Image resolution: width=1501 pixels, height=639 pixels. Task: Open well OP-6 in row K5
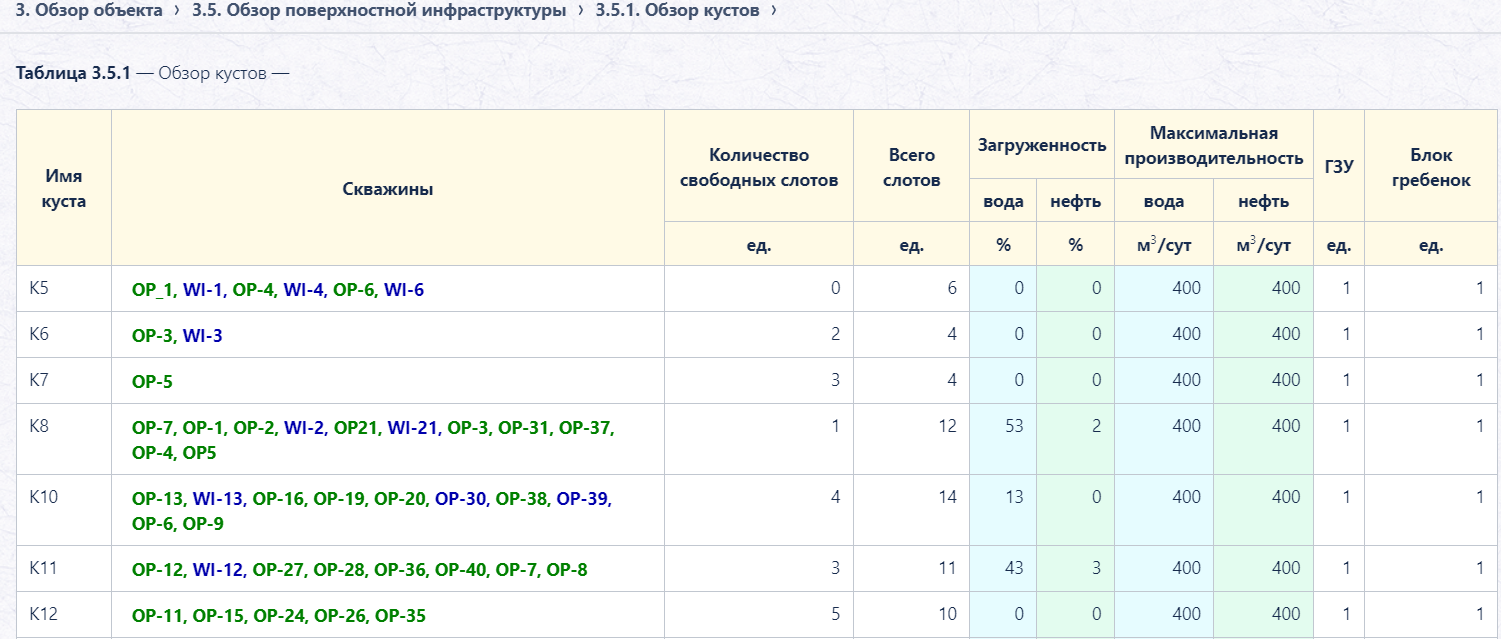coord(354,289)
